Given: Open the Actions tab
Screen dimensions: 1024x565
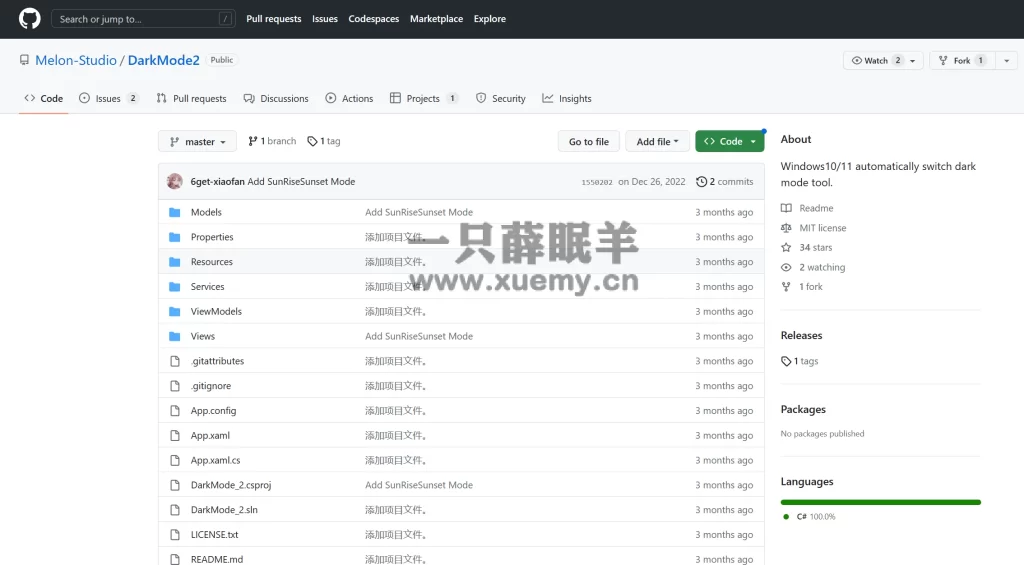Looking at the screenshot, I should pyautogui.click(x=349, y=99).
